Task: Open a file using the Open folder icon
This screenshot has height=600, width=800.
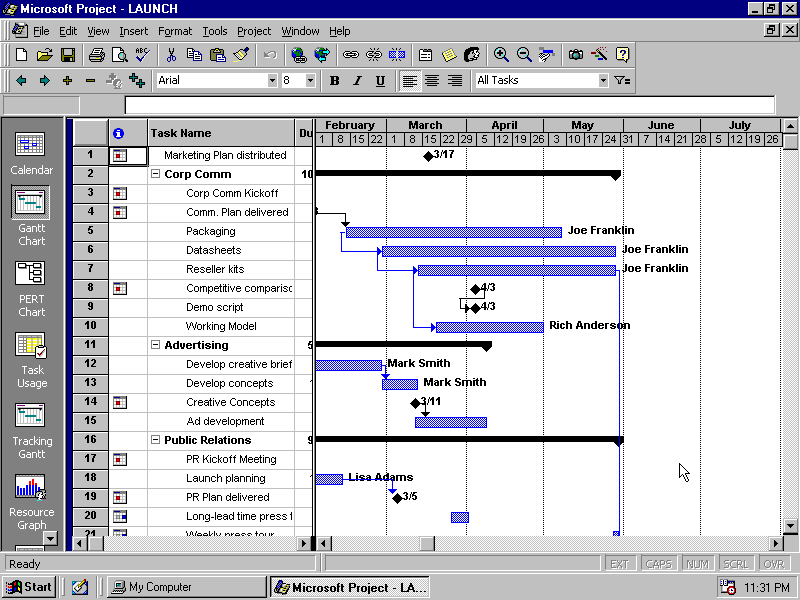Action: click(x=44, y=55)
